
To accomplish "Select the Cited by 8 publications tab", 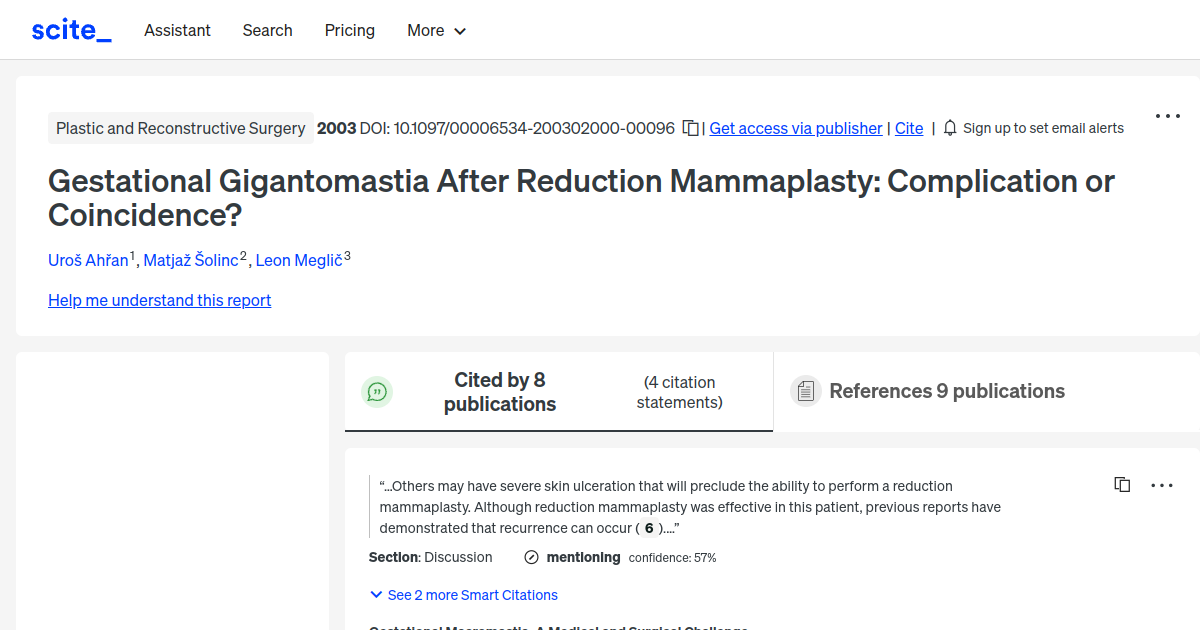I will pos(500,391).
